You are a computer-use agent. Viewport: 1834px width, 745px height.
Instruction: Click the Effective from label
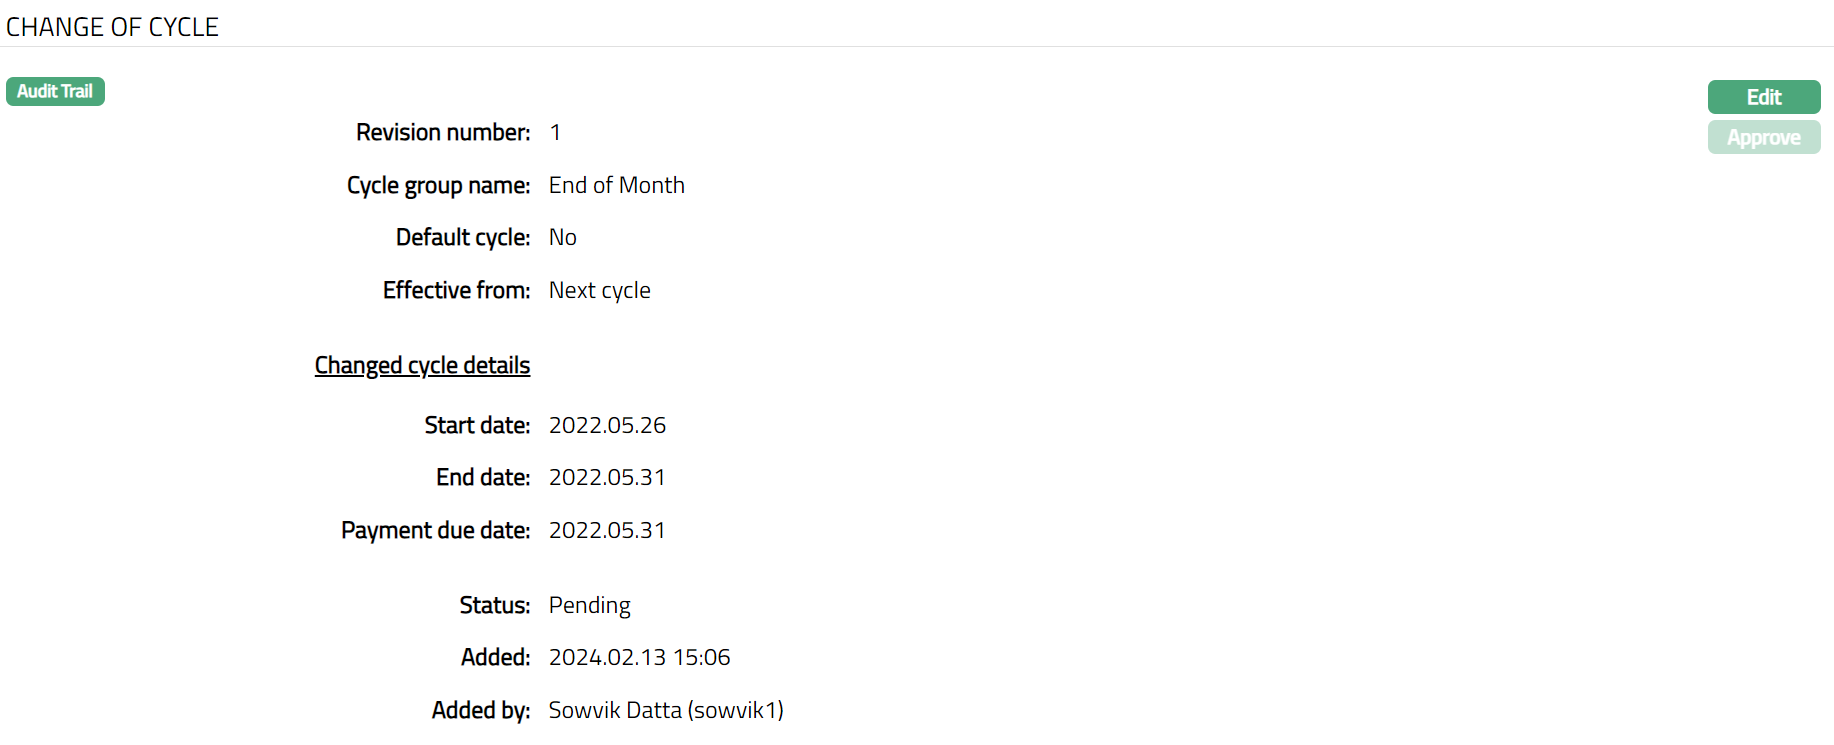pyautogui.click(x=456, y=290)
